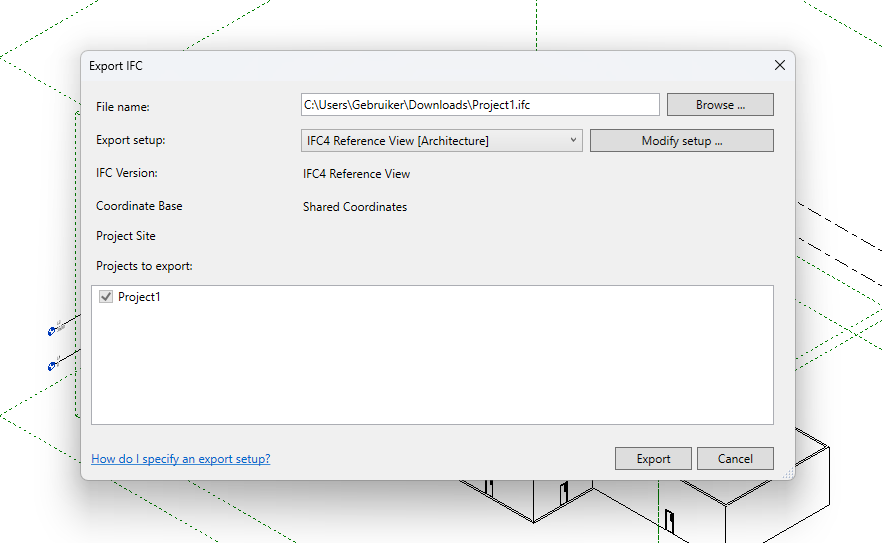This screenshot has height=543, width=882.
Task: Click the File name path field
Action: [479, 105]
